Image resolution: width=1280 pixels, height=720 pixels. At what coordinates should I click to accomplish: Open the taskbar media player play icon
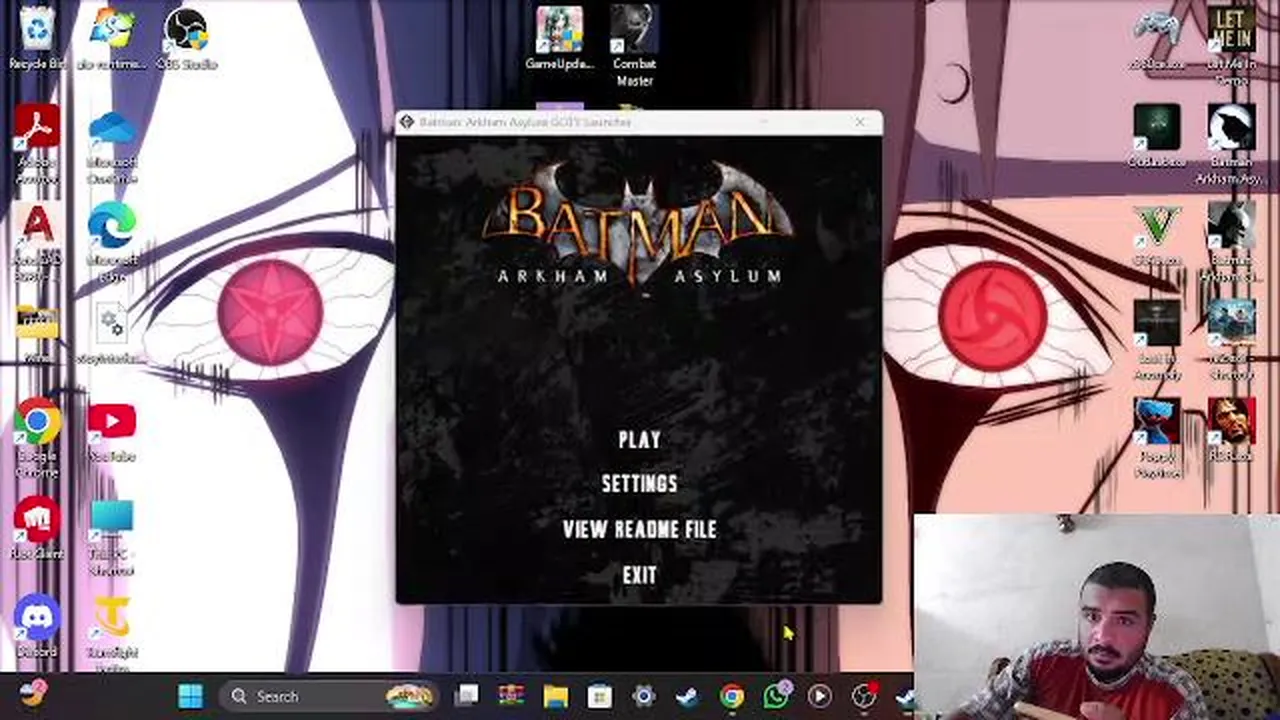tap(820, 696)
